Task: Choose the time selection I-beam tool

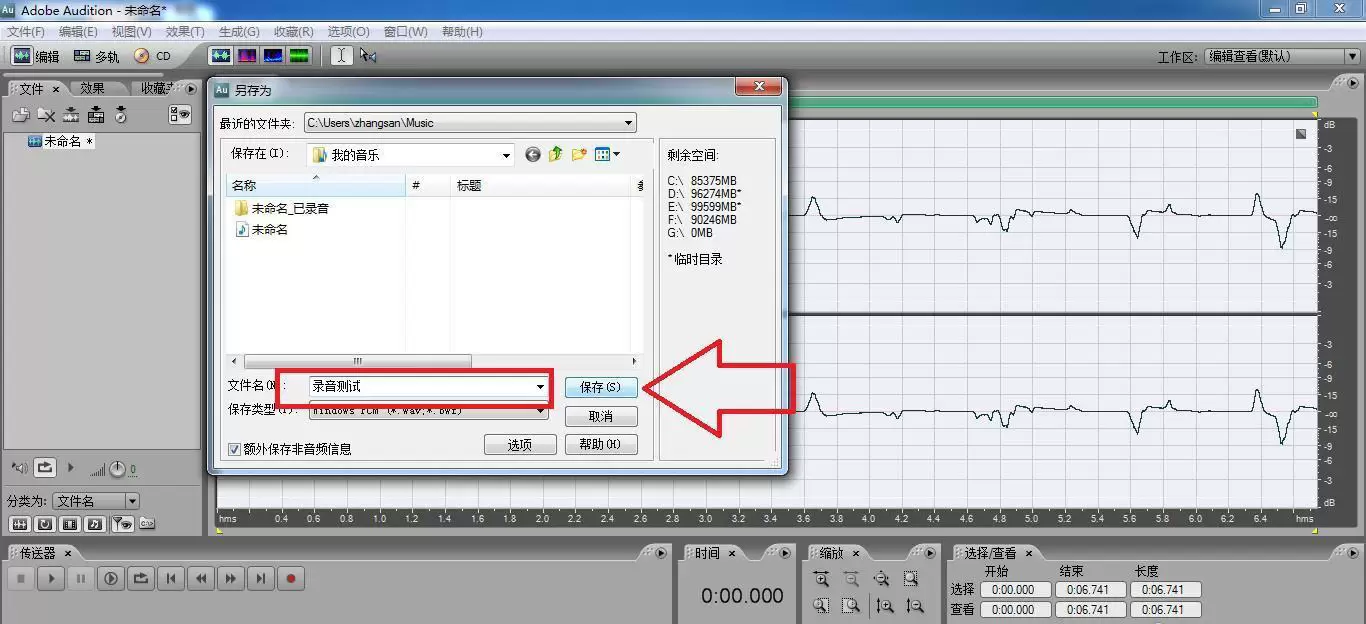Action: [341, 56]
